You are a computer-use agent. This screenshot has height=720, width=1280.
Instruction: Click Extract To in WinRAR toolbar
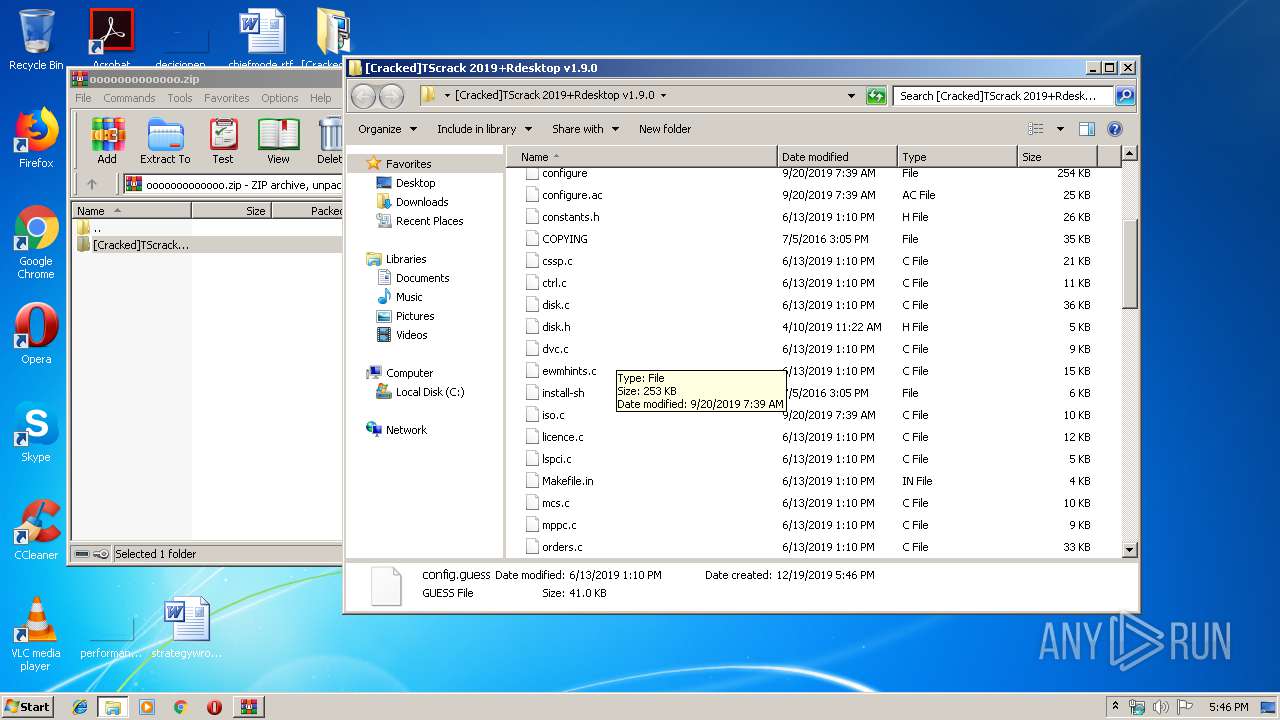click(165, 141)
